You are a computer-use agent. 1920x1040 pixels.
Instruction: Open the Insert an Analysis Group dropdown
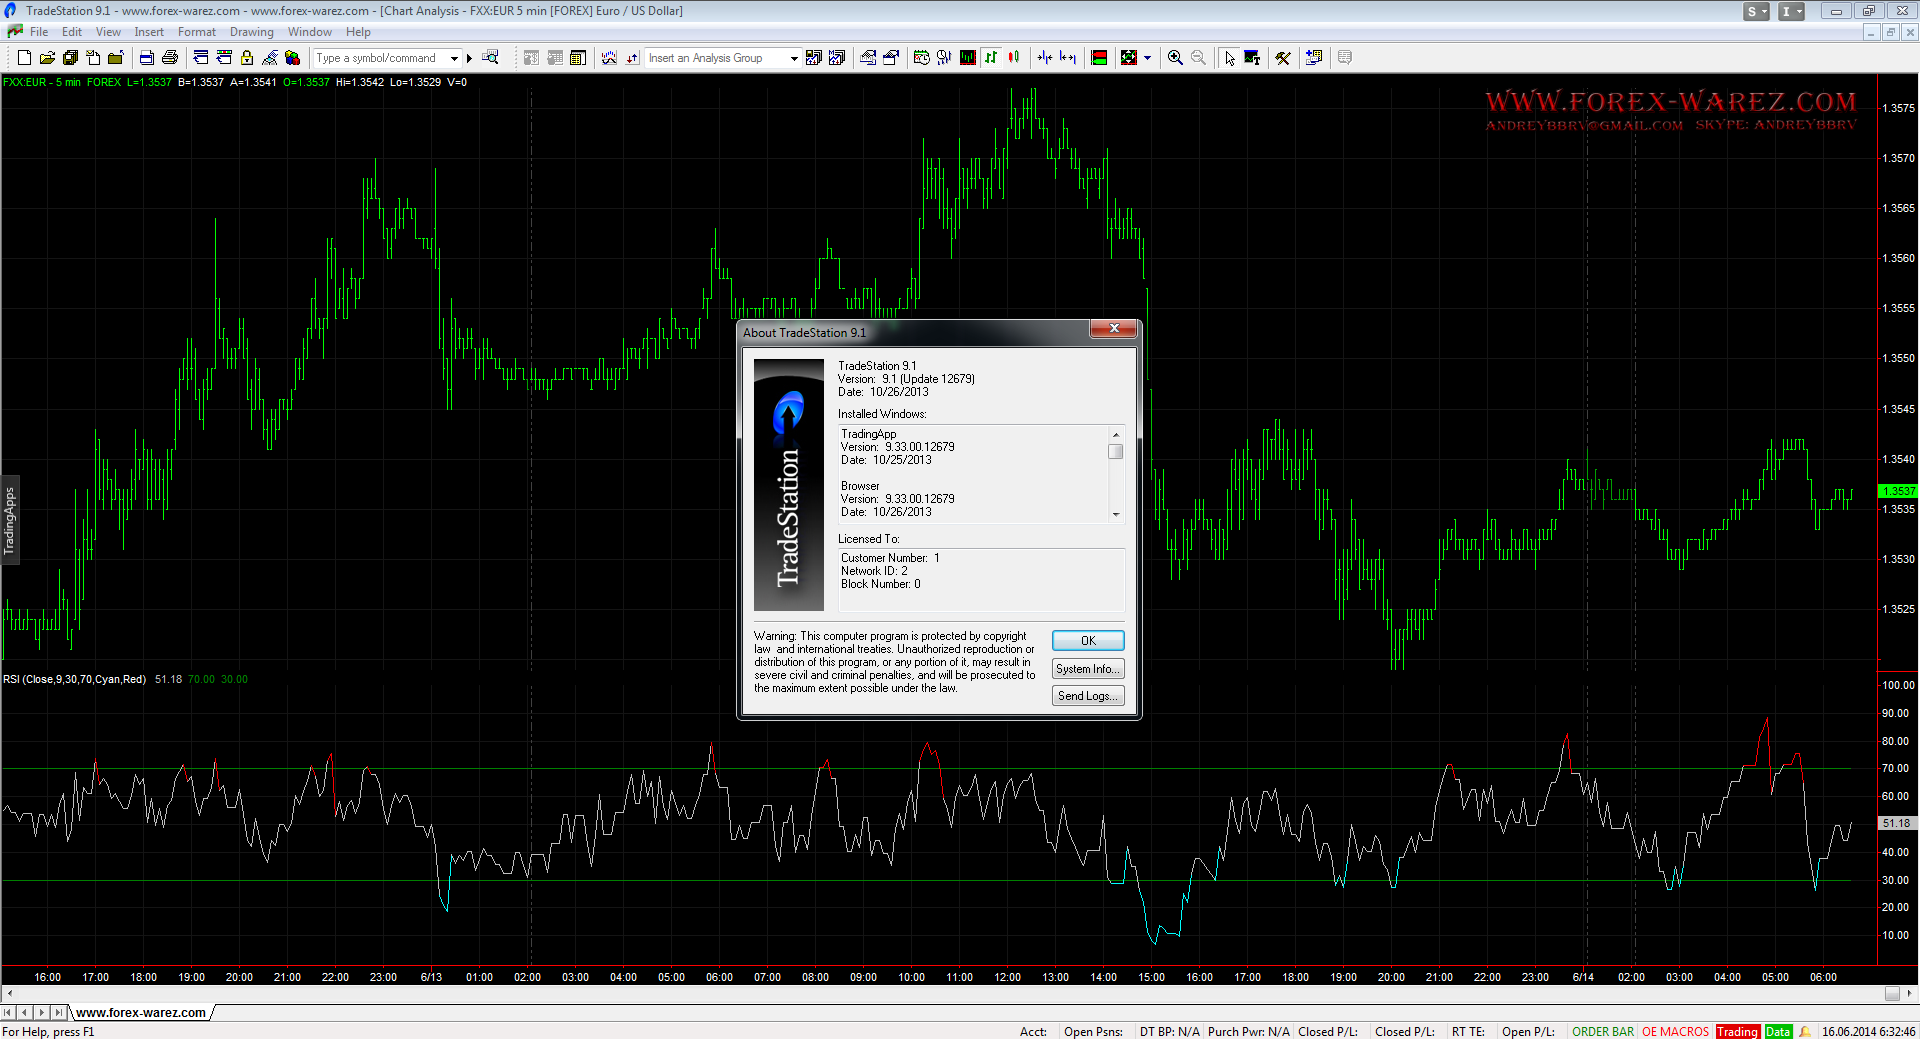(794, 58)
